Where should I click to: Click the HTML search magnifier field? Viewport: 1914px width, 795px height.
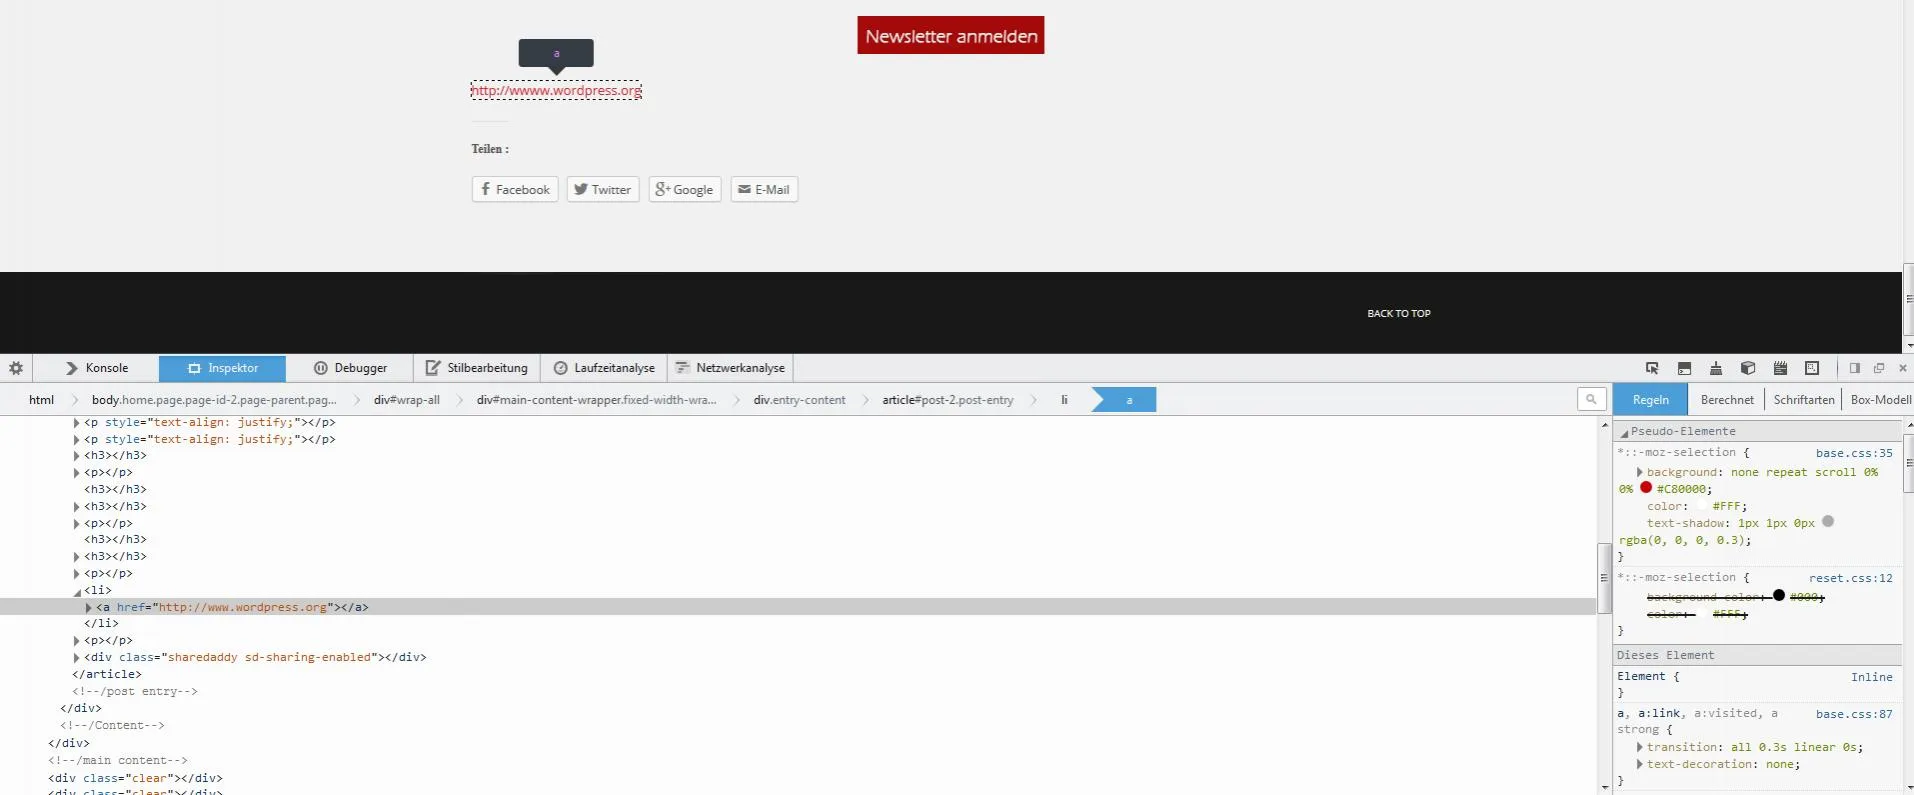click(1591, 399)
